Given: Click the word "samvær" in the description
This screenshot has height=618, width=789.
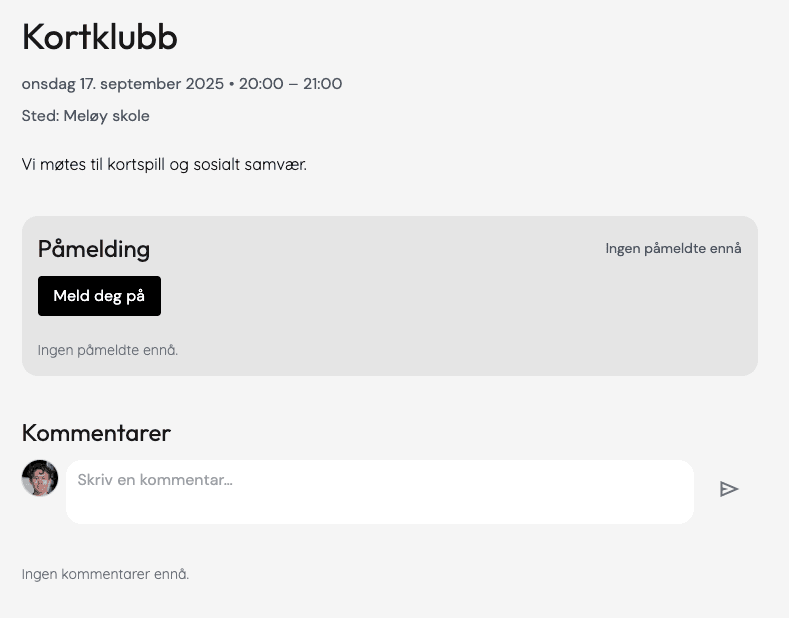Looking at the screenshot, I should click(x=276, y=164).
